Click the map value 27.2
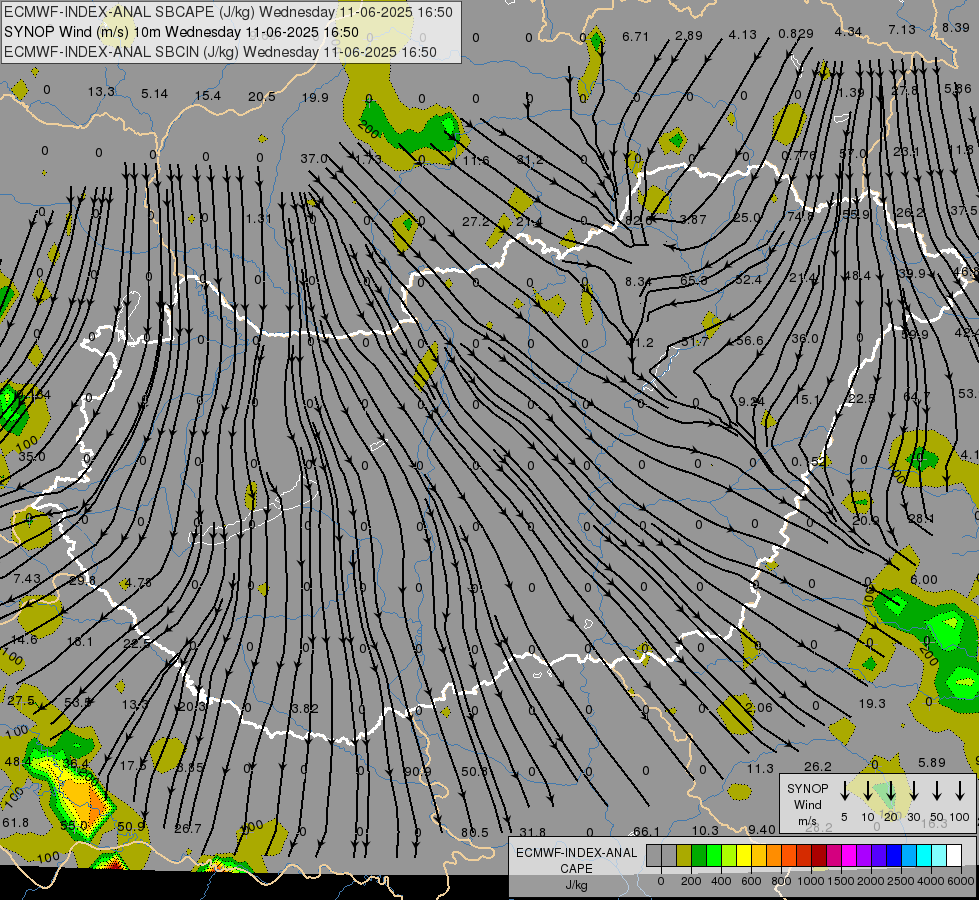Viewport: 979px width, 900px height. (476, 221)
